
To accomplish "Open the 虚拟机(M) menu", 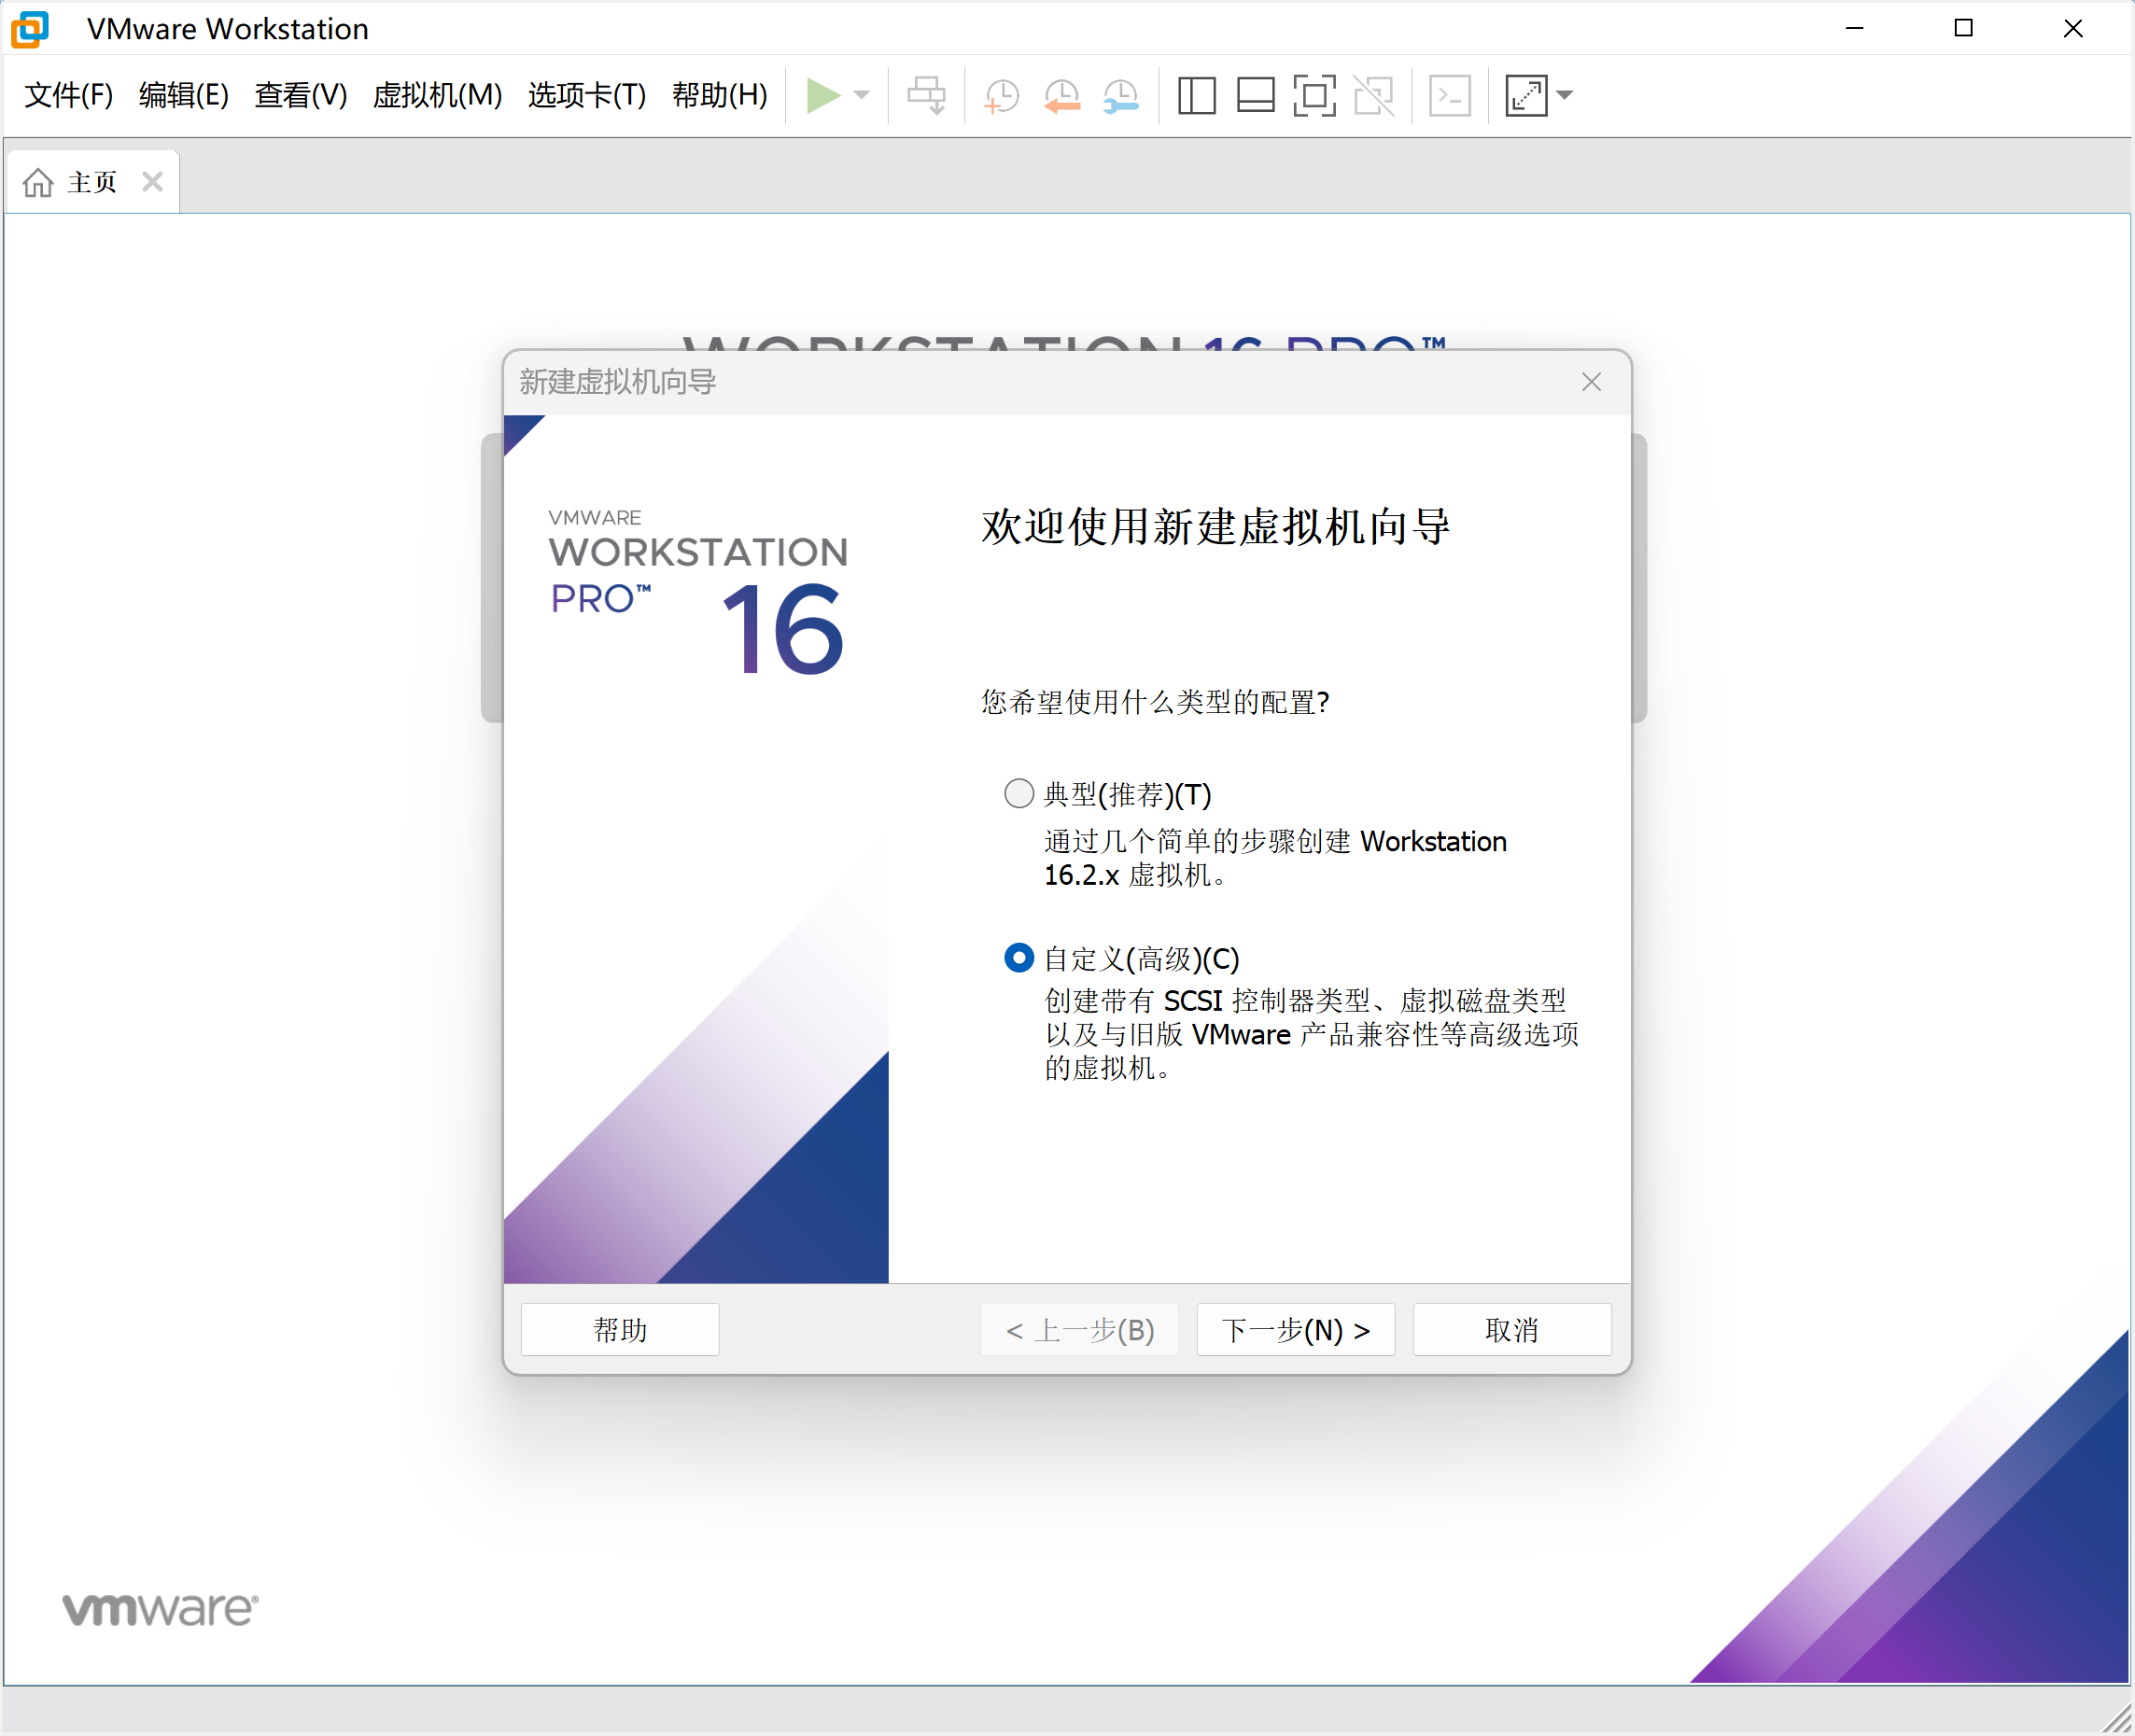I will click(437, 96).
